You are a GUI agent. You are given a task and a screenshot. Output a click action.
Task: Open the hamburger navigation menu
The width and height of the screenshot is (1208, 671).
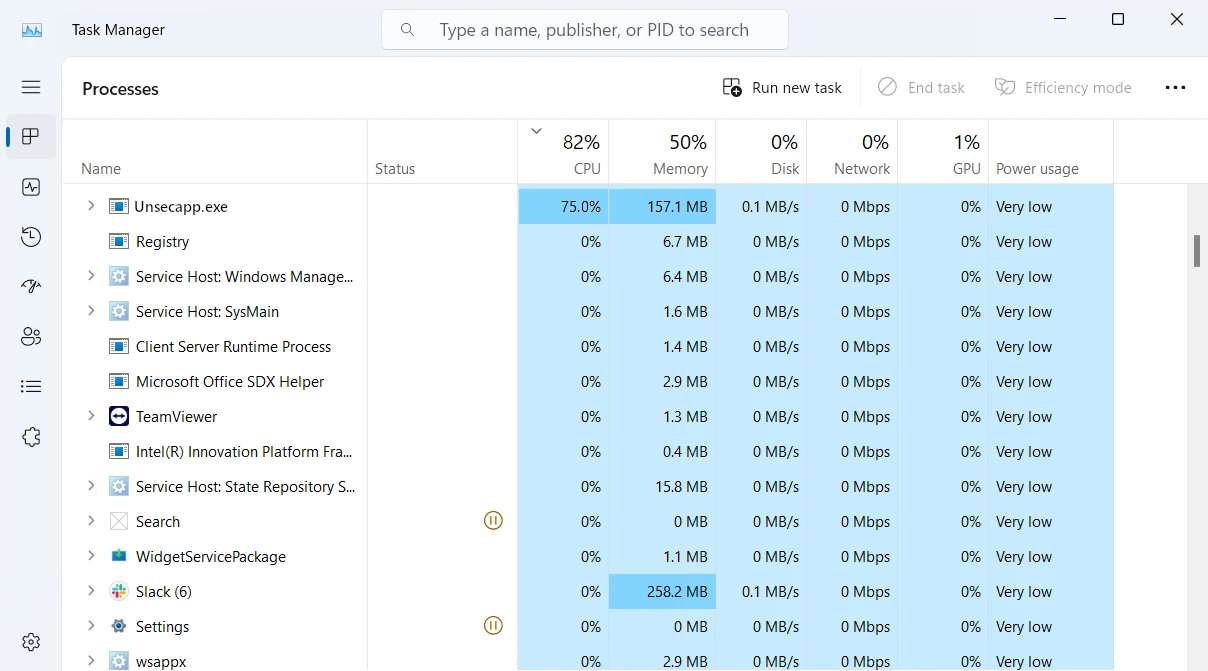pos(31,87)
